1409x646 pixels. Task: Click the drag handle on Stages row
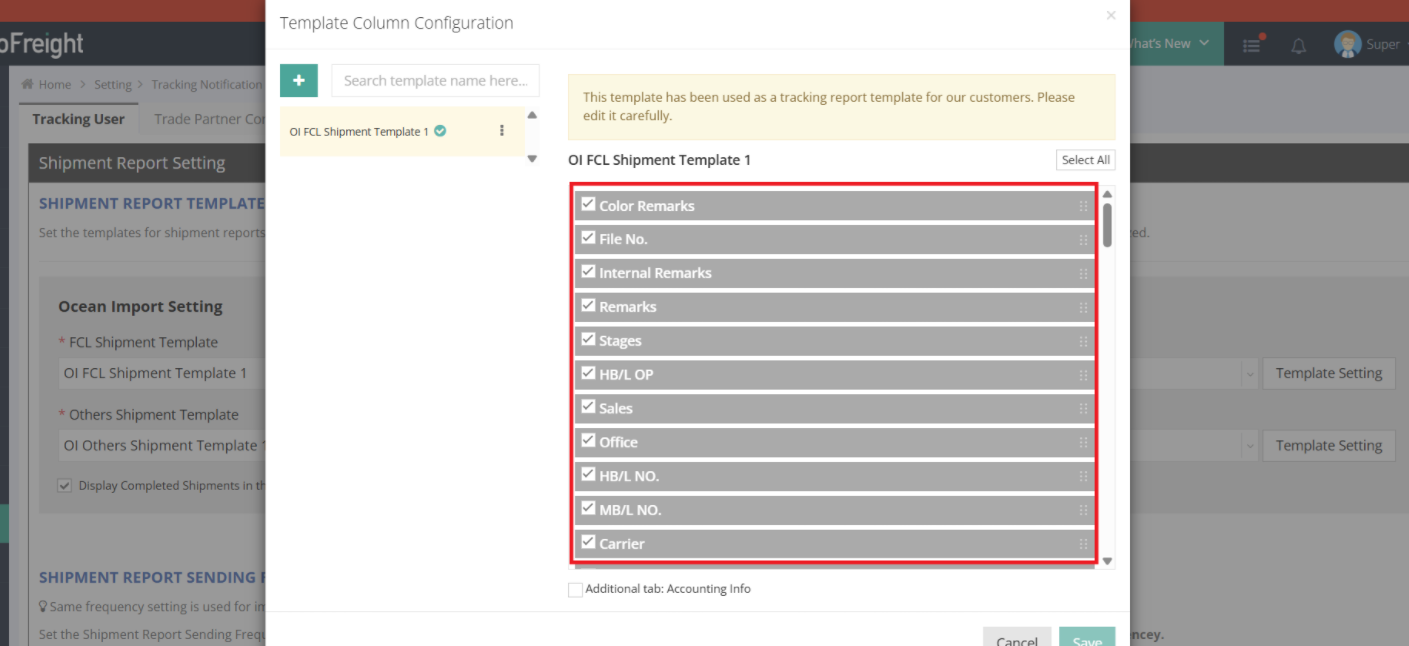pyautogui.click(x=1083, y=341)
